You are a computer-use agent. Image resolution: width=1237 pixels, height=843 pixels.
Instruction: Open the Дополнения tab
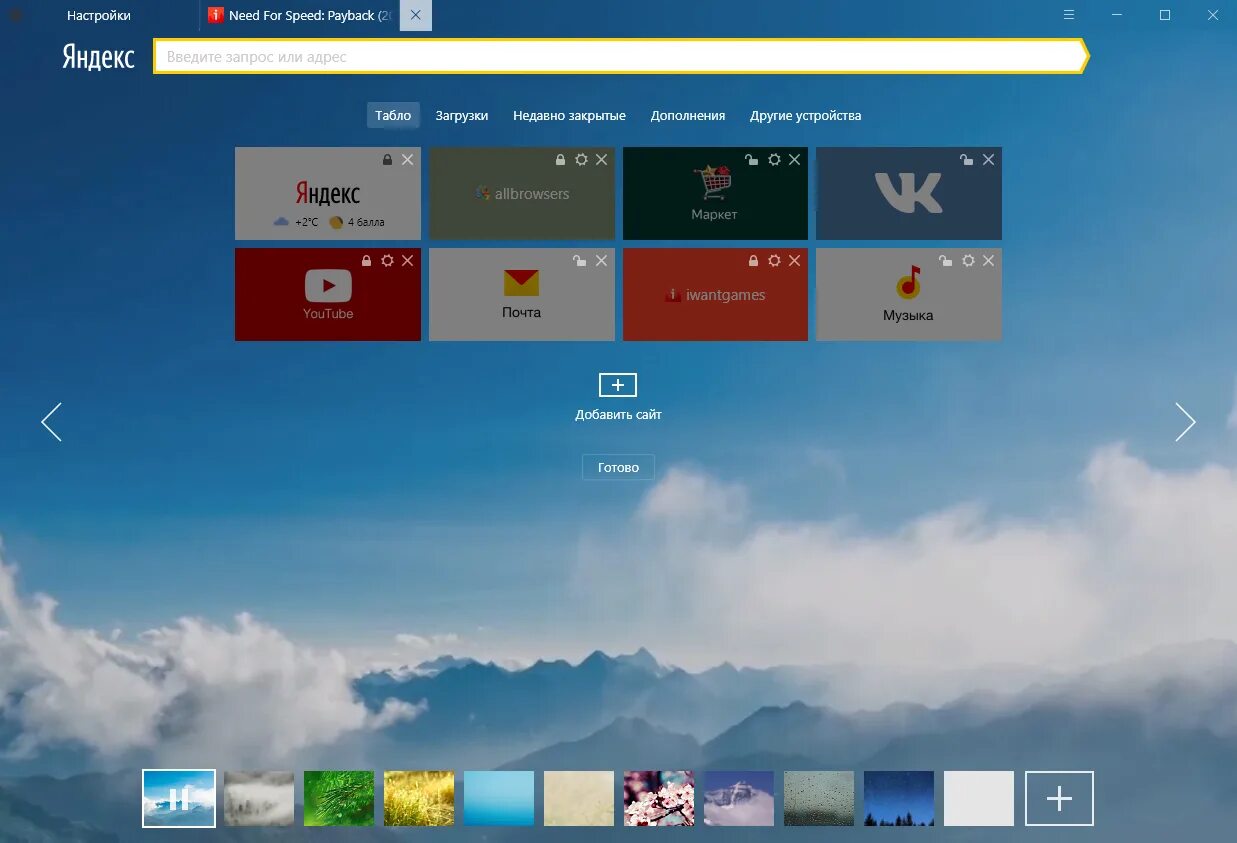coord(688,115)
